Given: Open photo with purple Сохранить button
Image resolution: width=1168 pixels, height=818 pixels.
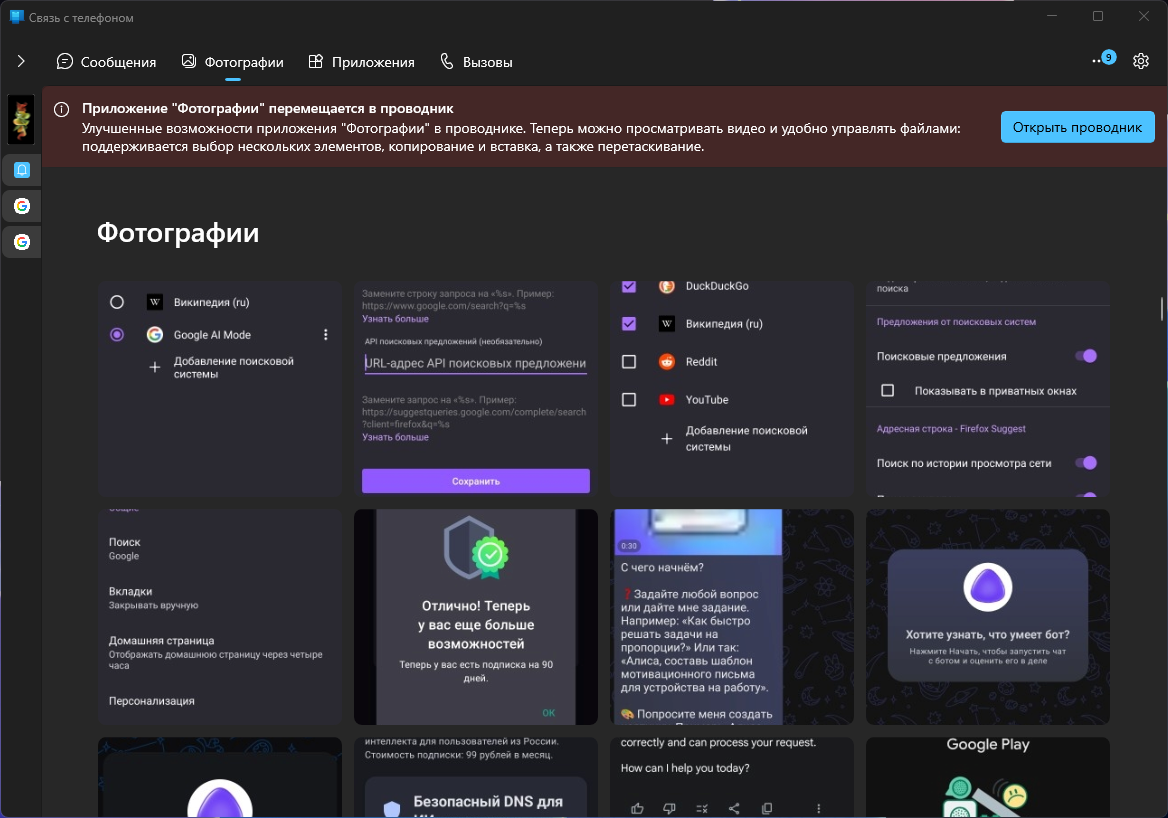Looking at the screenshot, I should (x=476, y=389).
